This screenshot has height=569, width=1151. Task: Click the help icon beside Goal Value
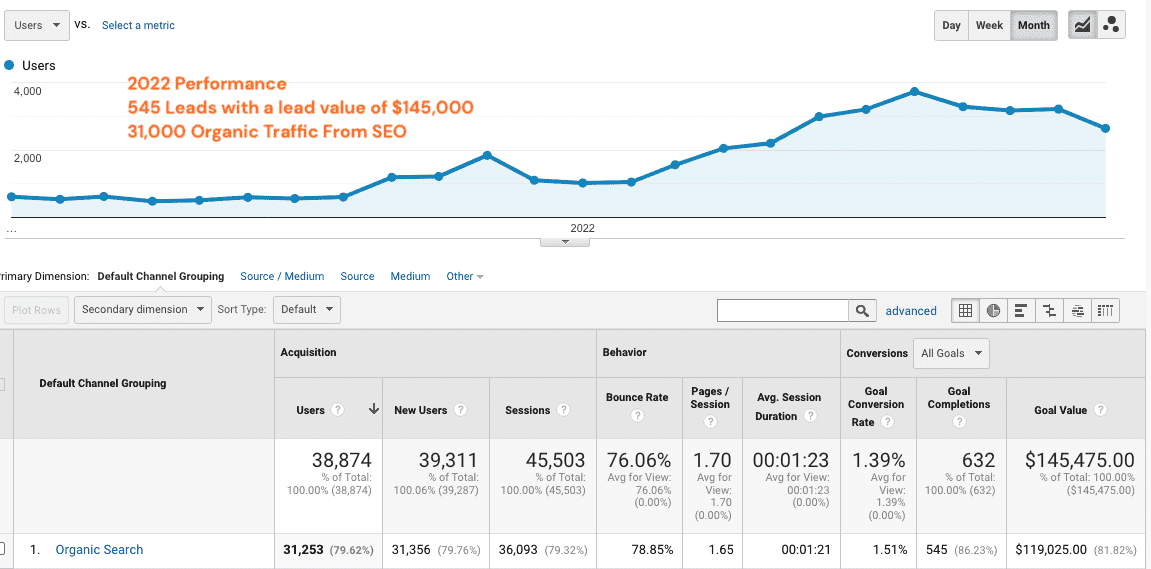[x=1100, y=410]
